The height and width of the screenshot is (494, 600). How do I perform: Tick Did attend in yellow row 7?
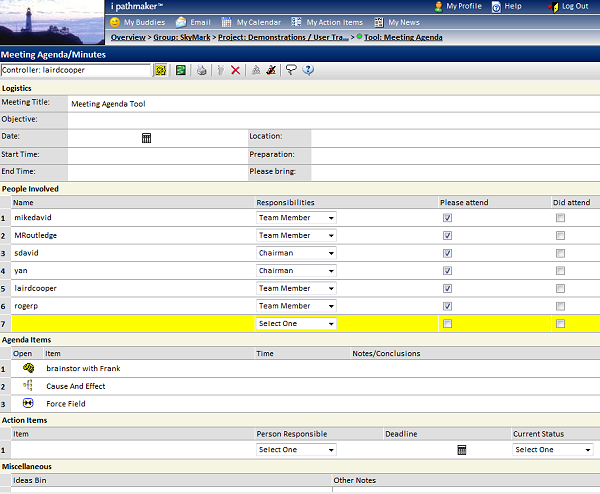560,324
